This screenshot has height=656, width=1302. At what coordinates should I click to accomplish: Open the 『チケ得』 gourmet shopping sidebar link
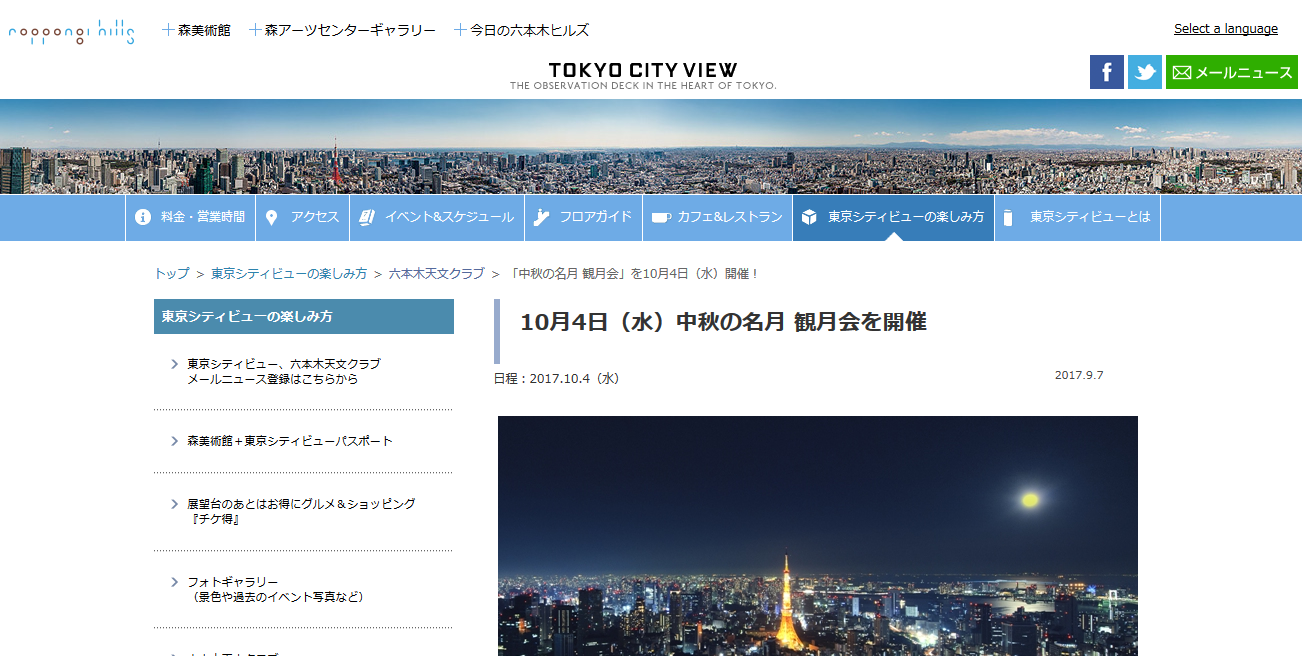pyautogui.click(x=301, y=512)
